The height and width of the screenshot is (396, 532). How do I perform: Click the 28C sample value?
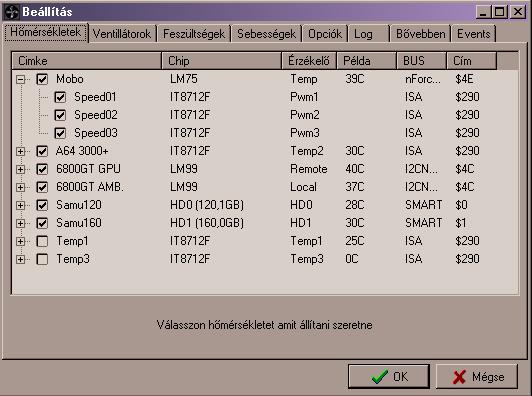tap(355, 205)
